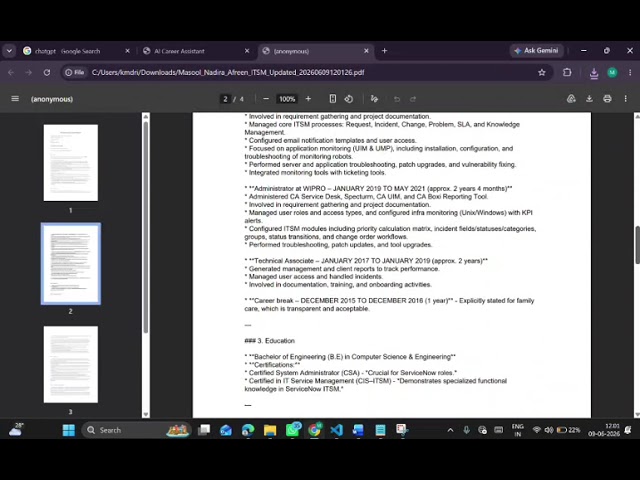Click the 100% zoom level field
Screen dimensions: 640x480
tap(287, 99)
